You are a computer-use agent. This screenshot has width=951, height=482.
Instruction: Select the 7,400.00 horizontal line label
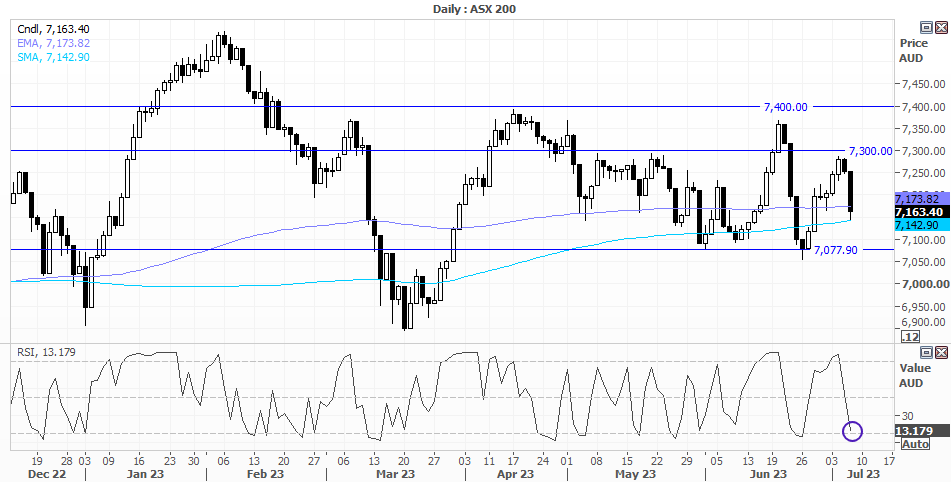pos(785,107)
